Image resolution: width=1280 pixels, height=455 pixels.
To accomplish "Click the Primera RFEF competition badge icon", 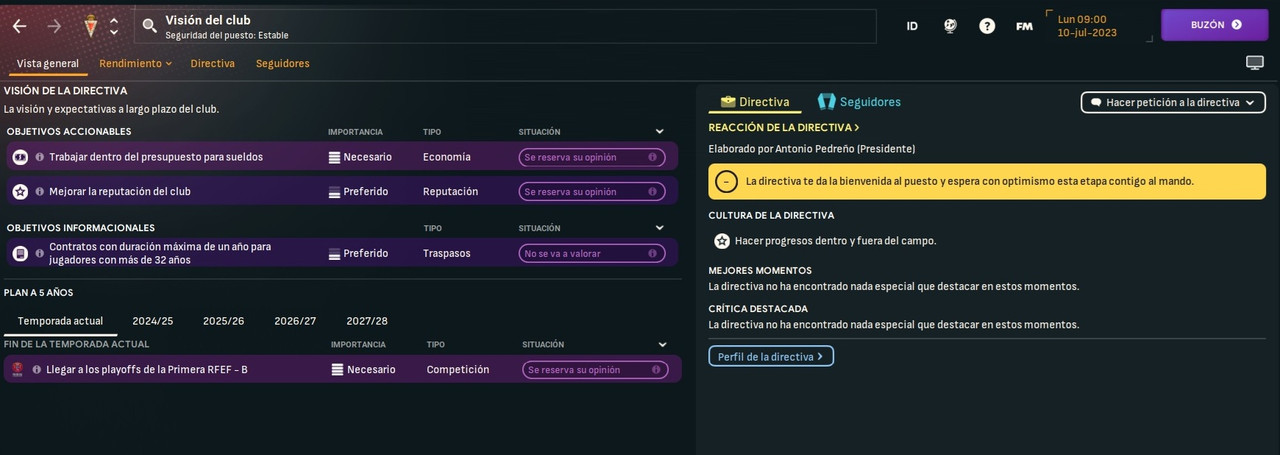I will click(x=17, y=369).
